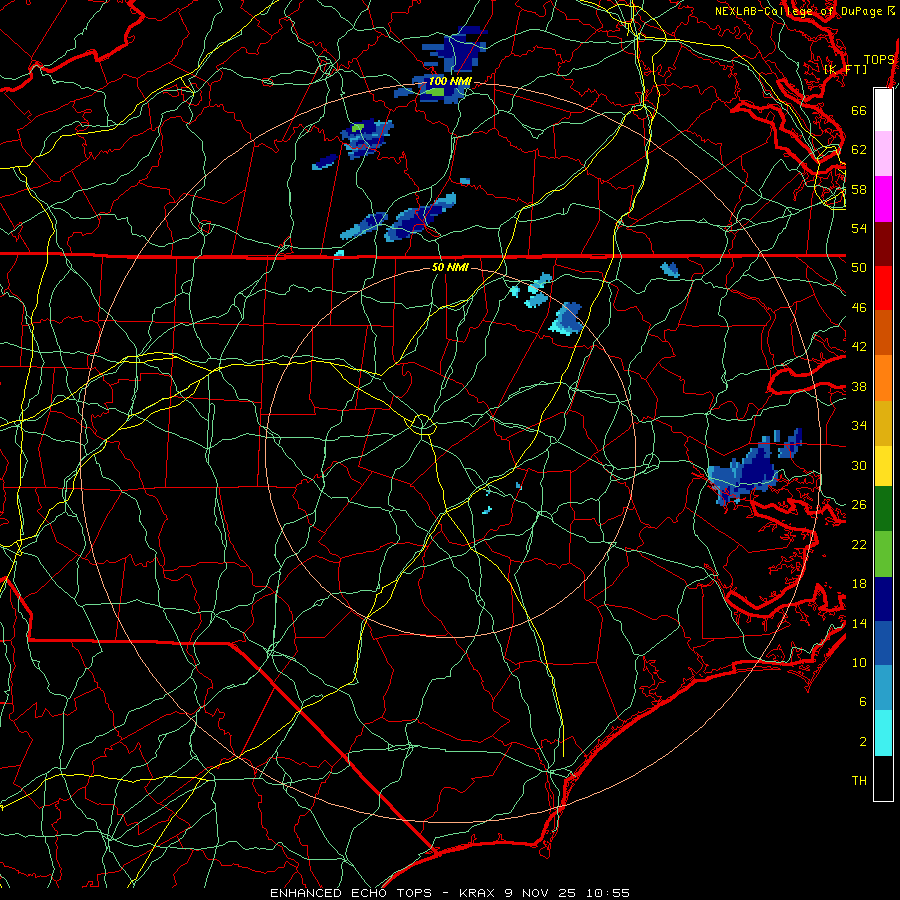900x900 pixels.
Task: Select the bright red legend swatch
Action: tap(883, 288)
